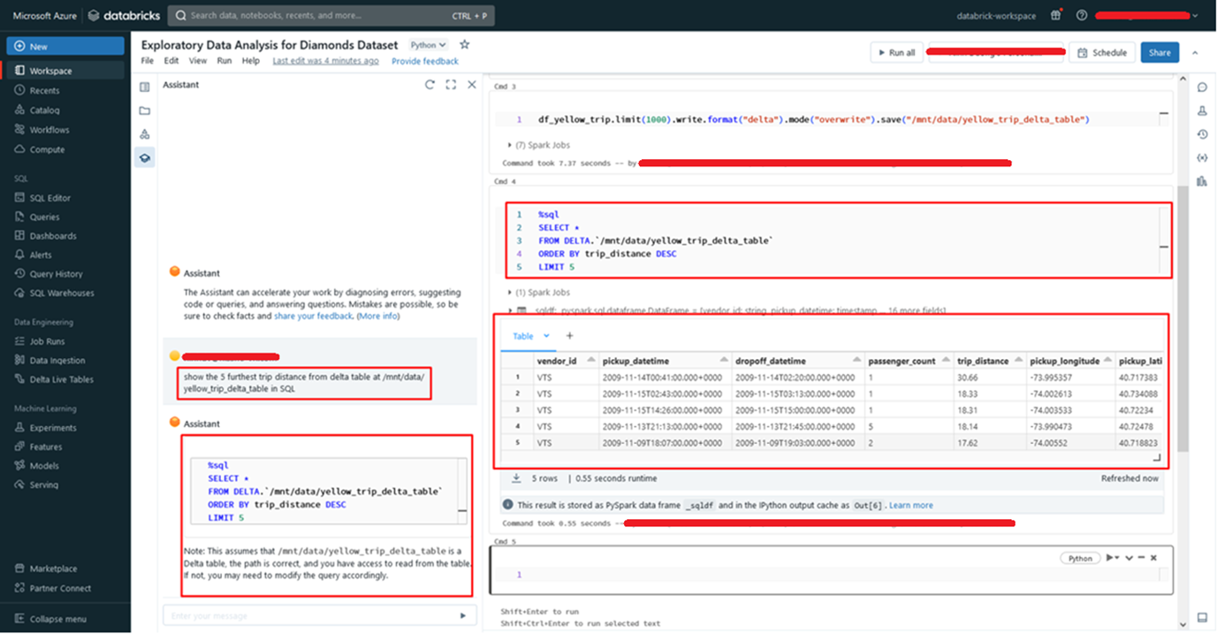The height and width of the screenshot is (634, 1217).
Task: Refresh the Assistant conversation
Action: 430,85
